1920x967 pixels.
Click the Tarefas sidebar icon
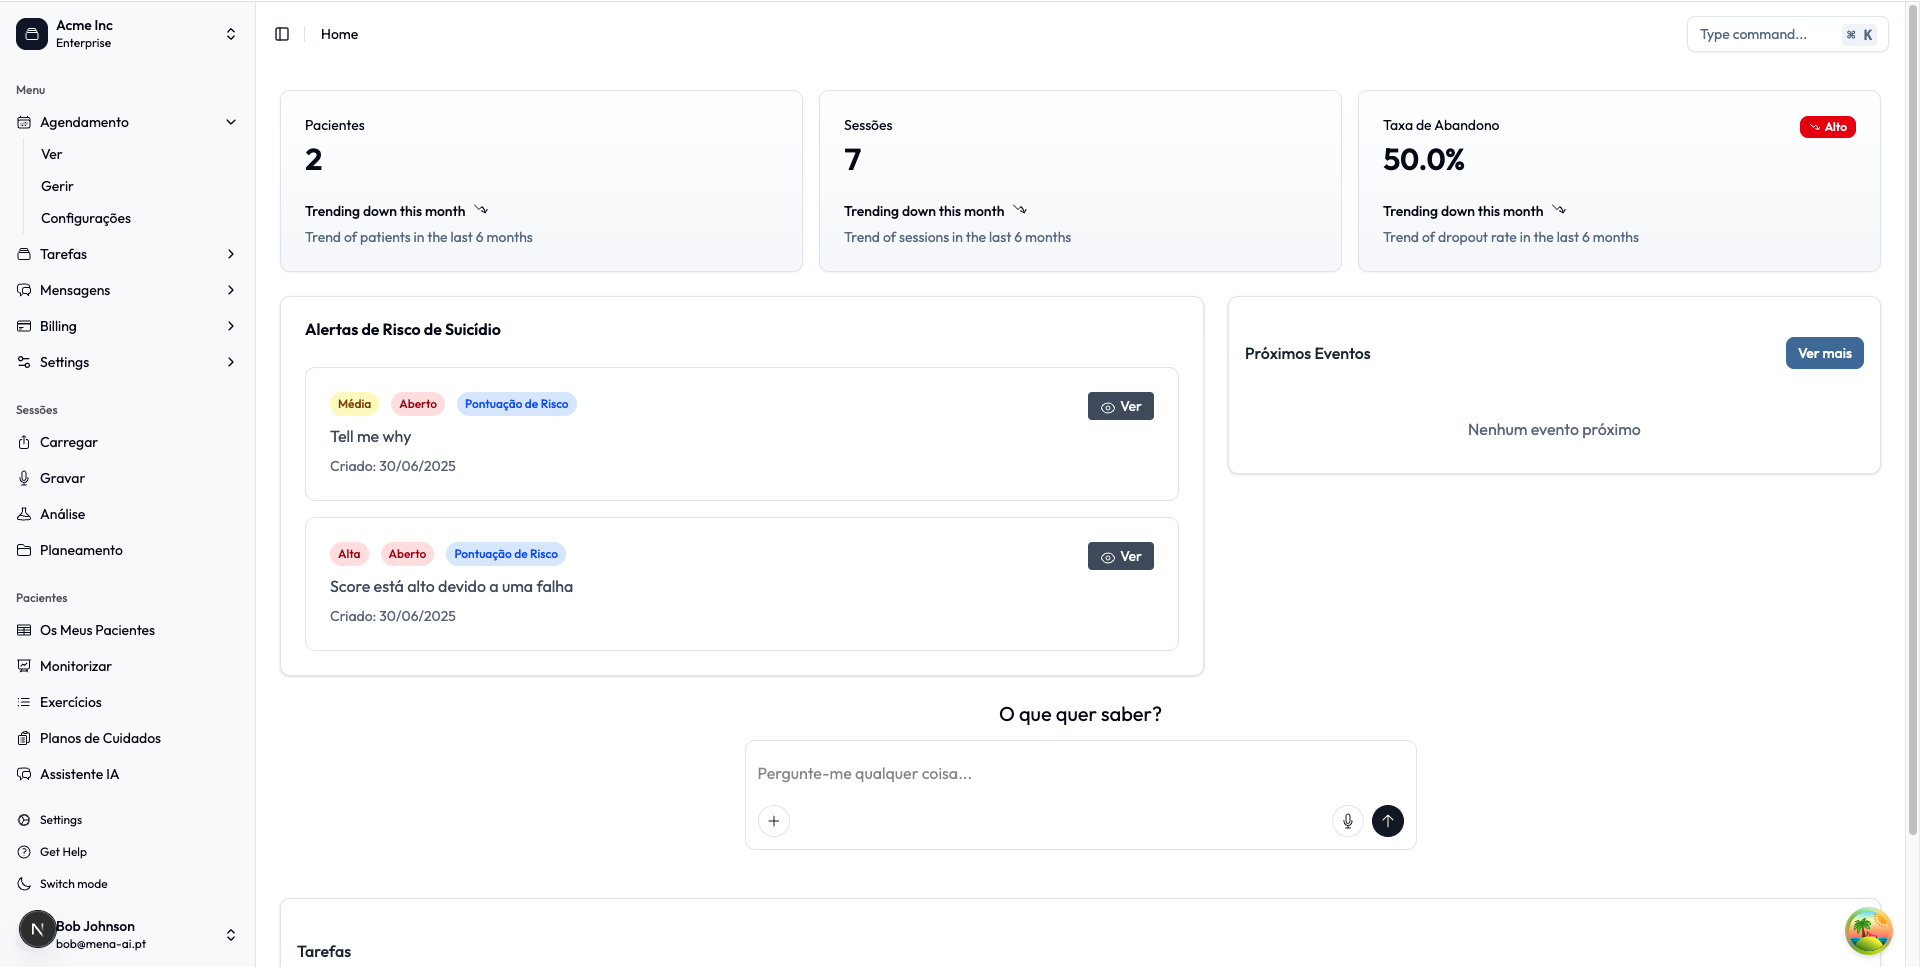tap(24, 254)
